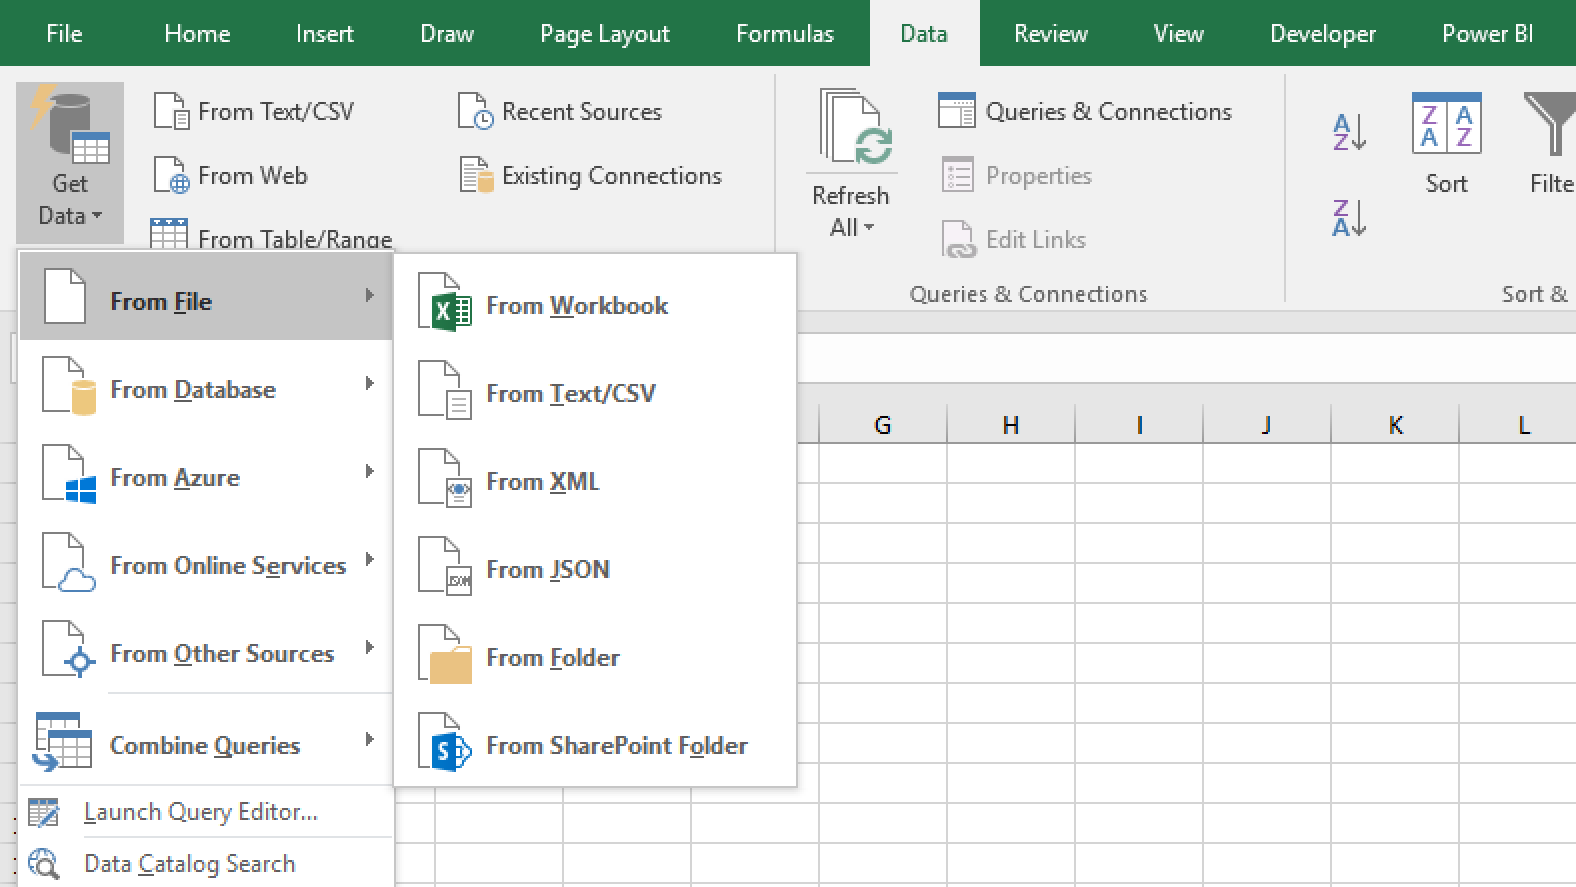Click the Sort Z to A icon
The image size is (1576, 887).
(1349, 217)
